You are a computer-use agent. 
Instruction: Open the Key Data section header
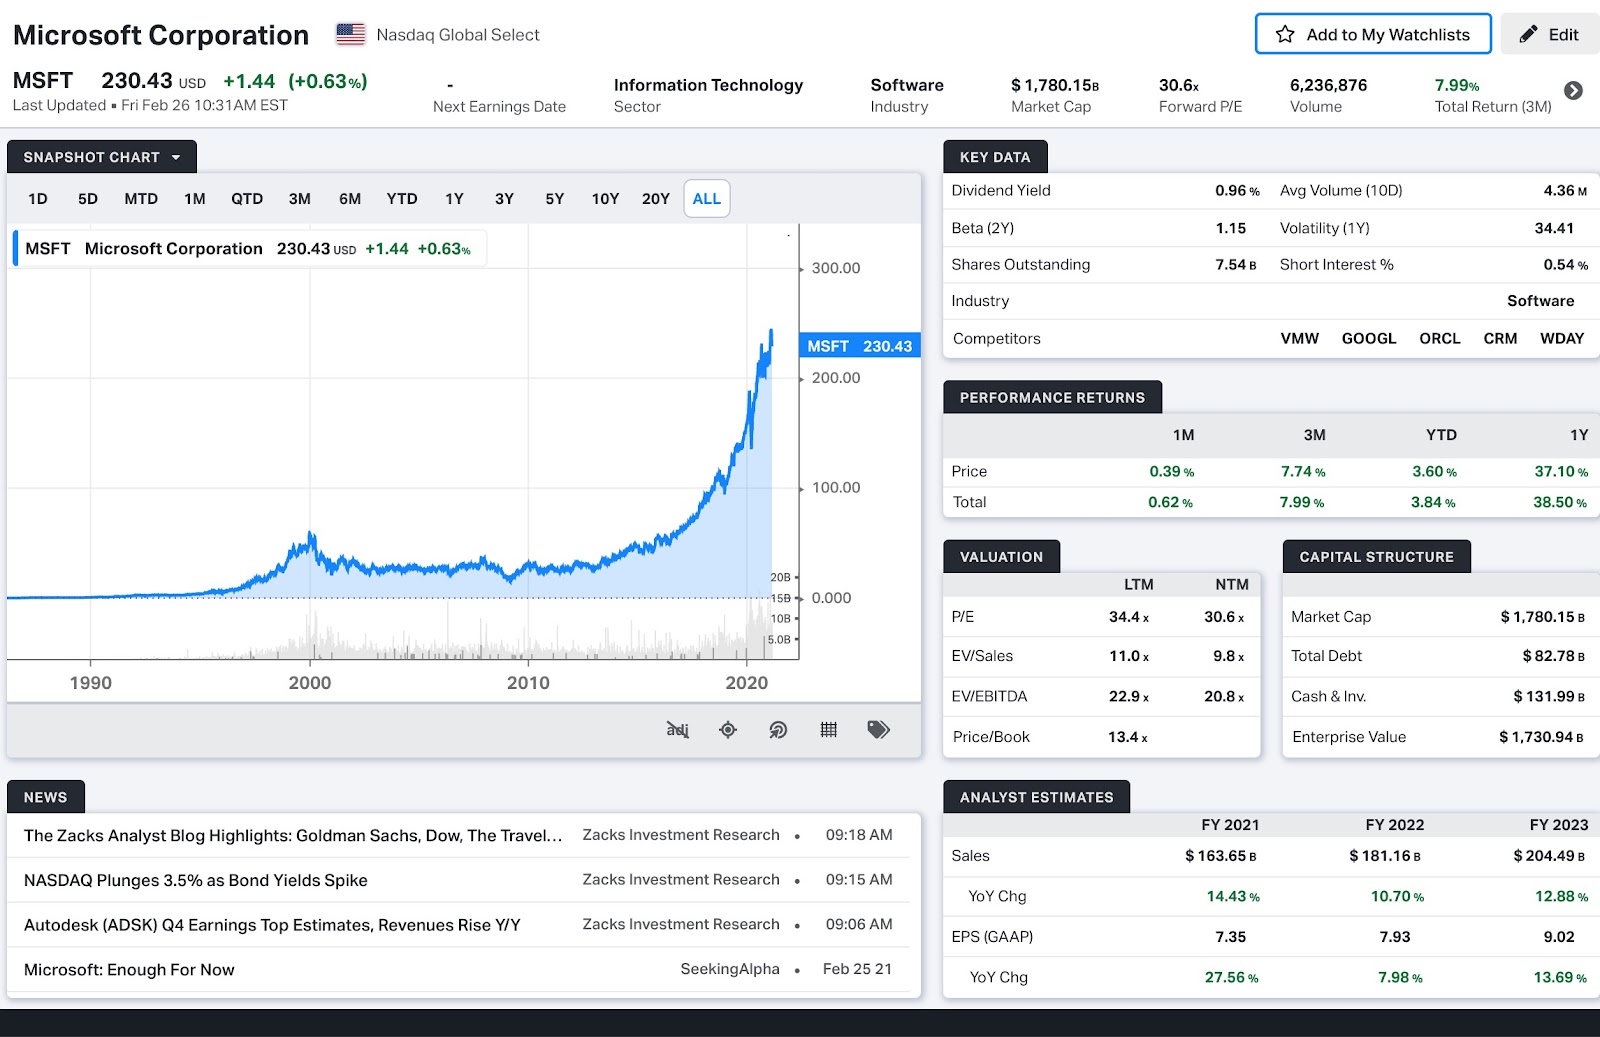pos(995,157)
